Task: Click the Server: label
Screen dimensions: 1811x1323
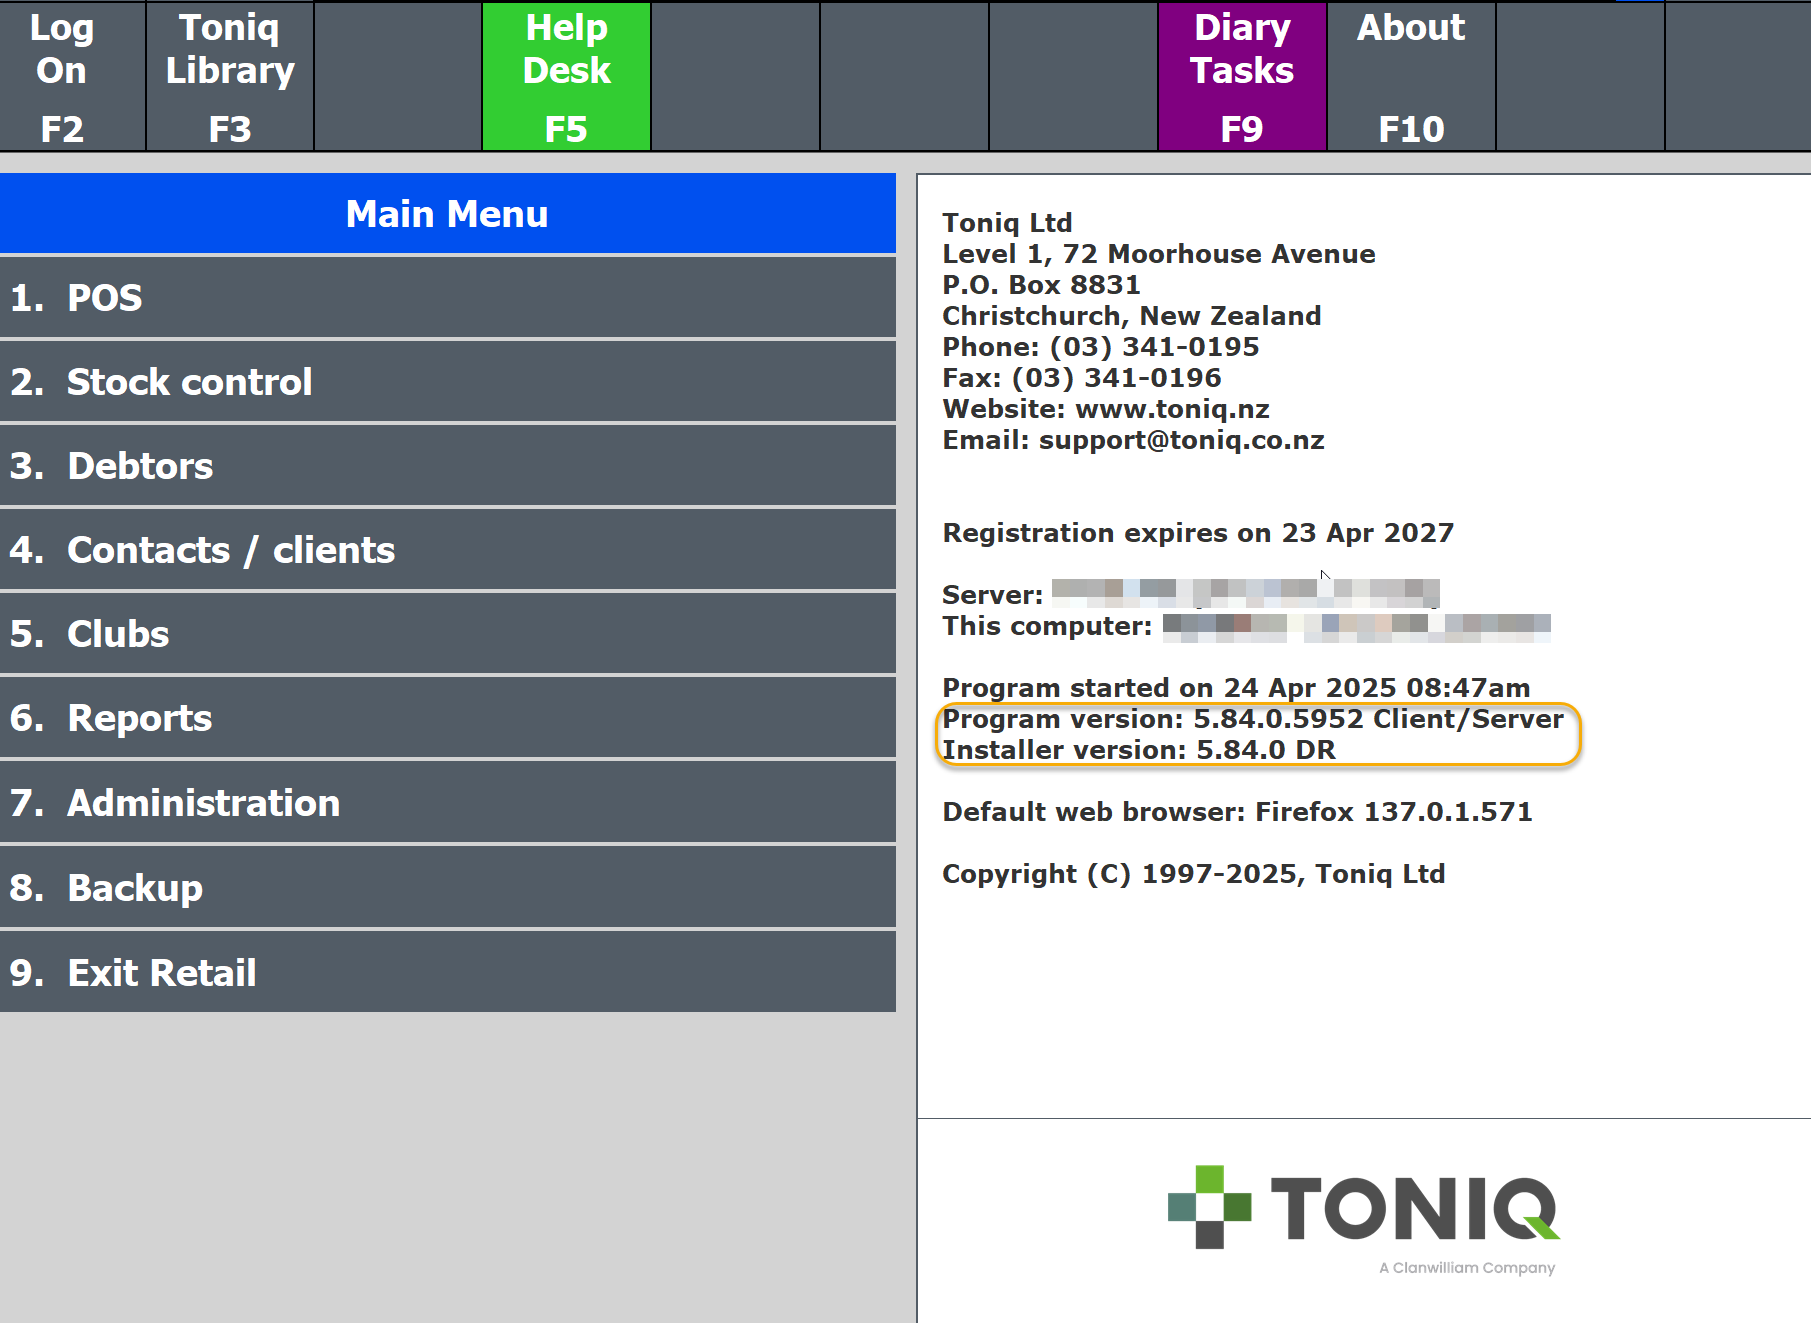Action: coord(992,595)
